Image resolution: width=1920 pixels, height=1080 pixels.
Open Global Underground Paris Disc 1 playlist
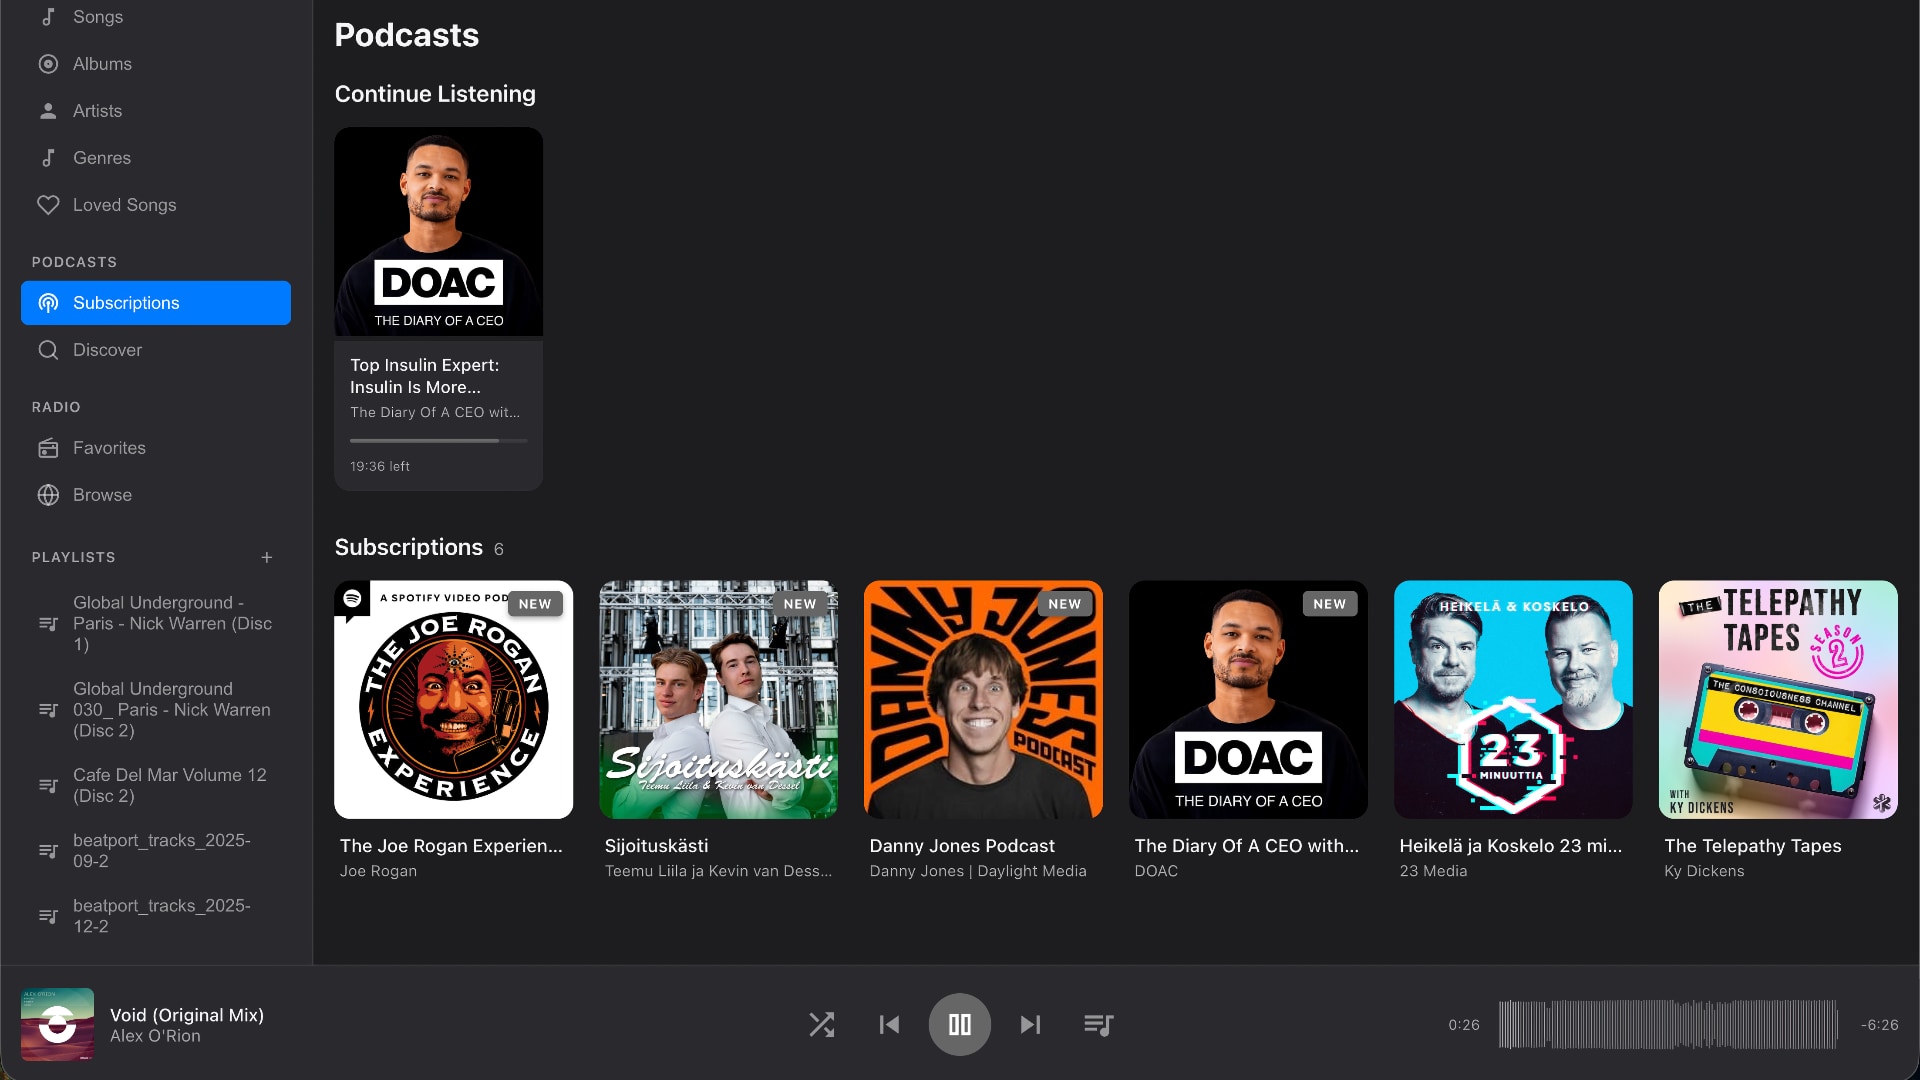[x=156, y=624]
